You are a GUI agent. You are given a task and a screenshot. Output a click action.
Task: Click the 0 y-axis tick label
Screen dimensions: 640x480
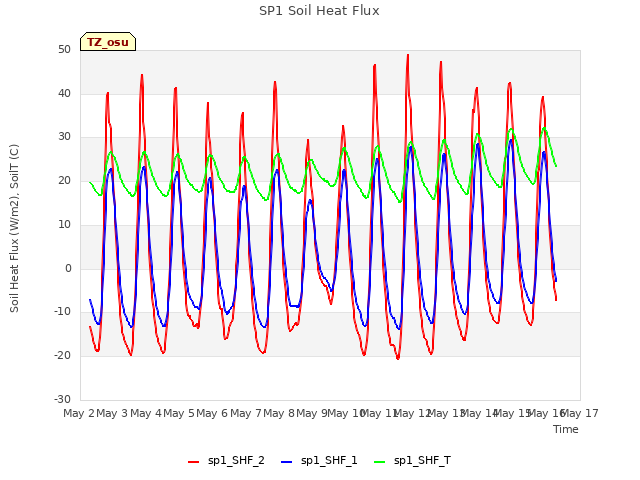tap(68, 269)
